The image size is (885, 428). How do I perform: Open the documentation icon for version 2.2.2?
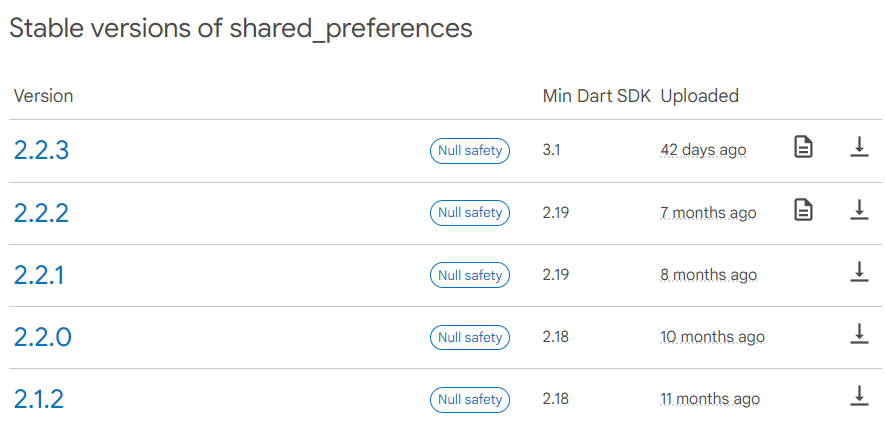pyautogui.click(x=803, y=210)
